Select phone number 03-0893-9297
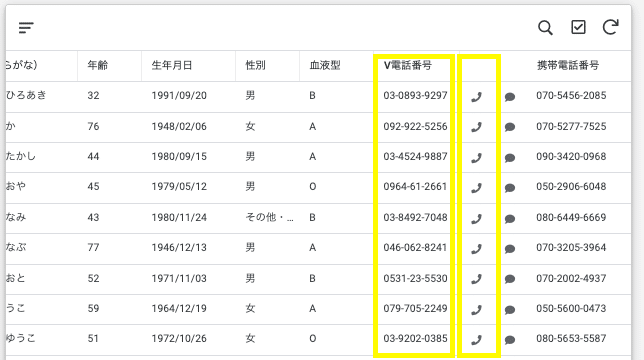This screenshot has height=360, width=644. coord(415,96)
